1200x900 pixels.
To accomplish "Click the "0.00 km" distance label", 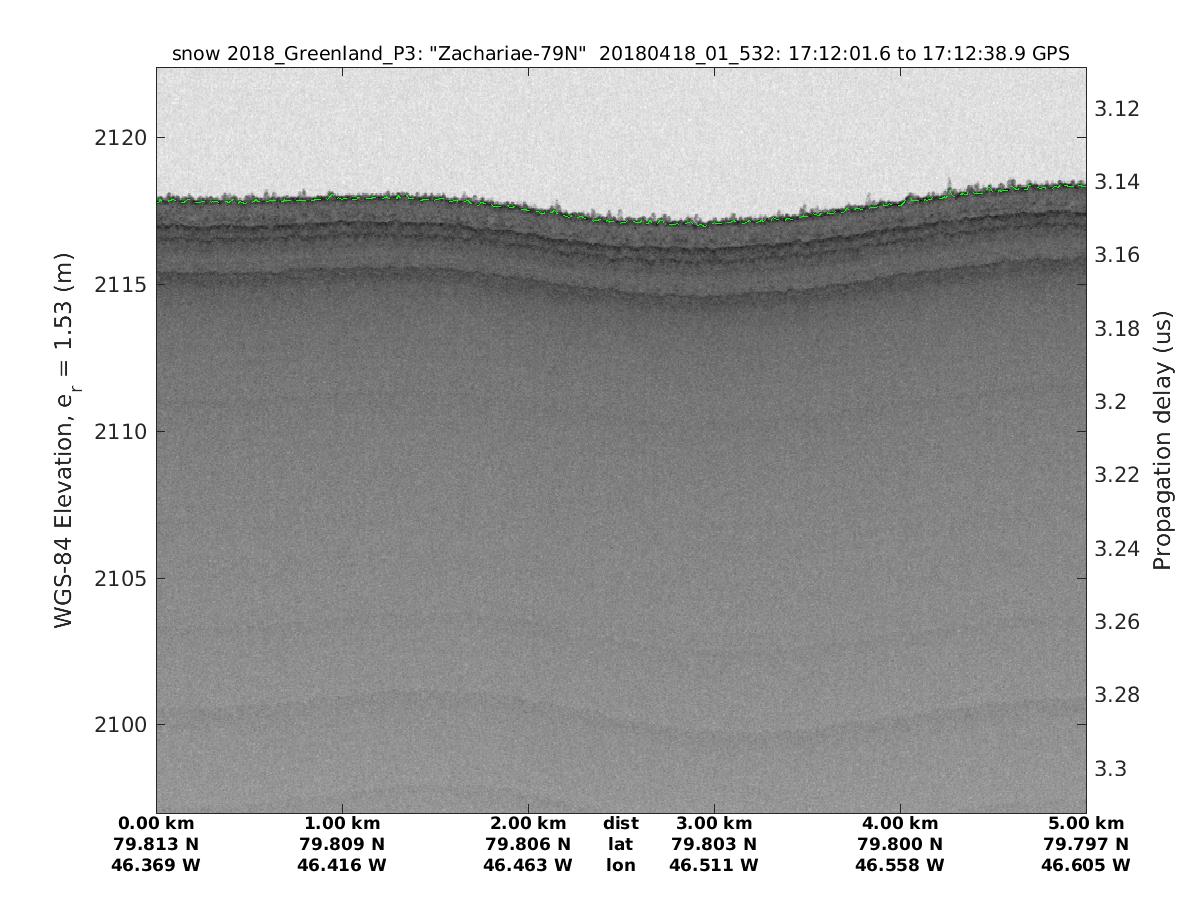I will tap(157, 824).
